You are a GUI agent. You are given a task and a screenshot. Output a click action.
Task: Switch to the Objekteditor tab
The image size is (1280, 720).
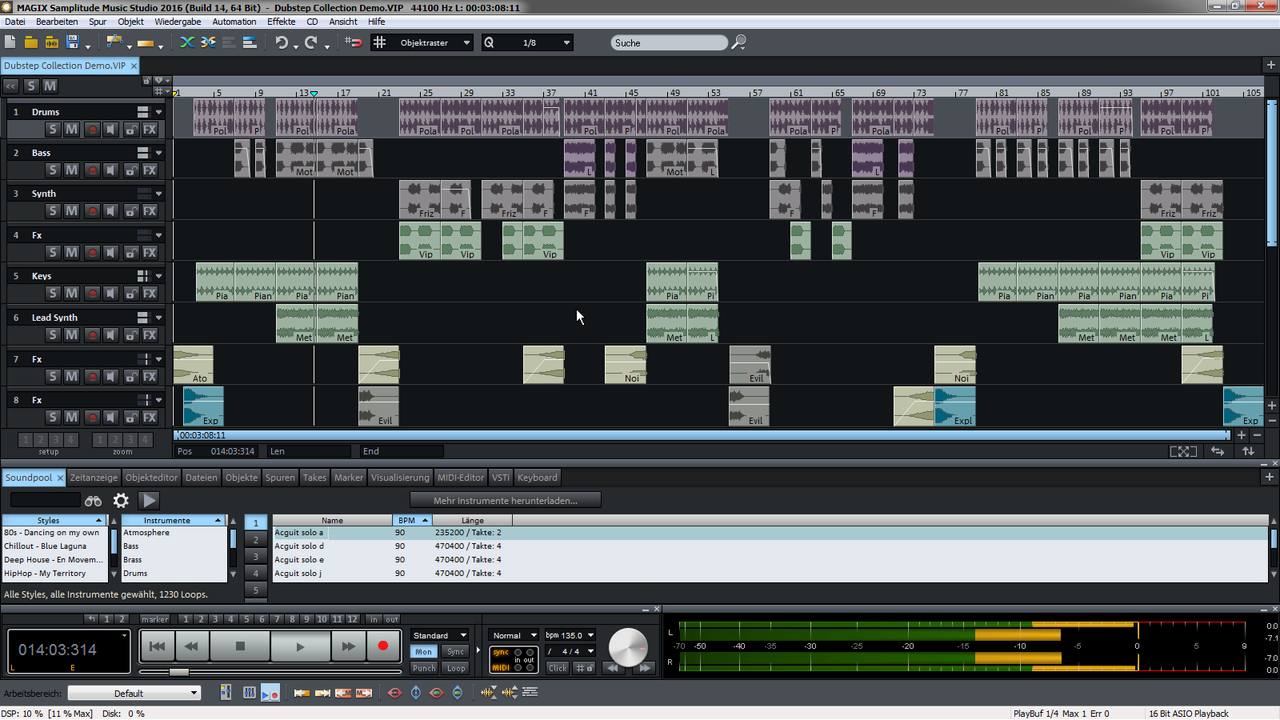(151, 478)
